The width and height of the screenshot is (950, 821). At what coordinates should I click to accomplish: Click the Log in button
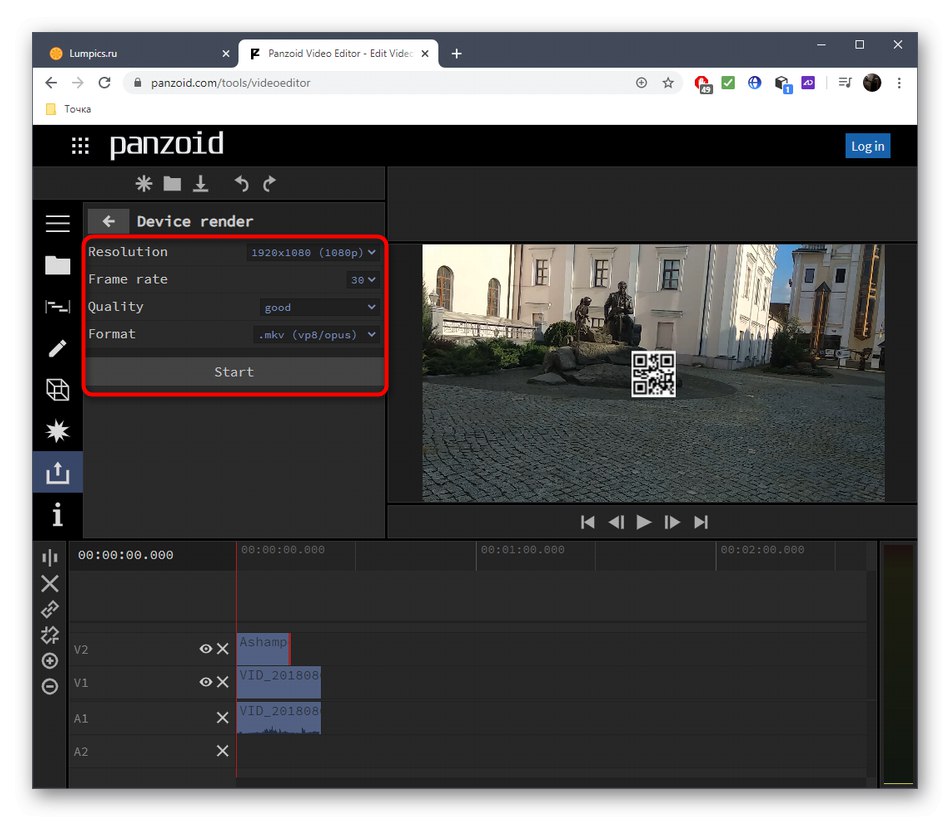(x=866, y=146)
